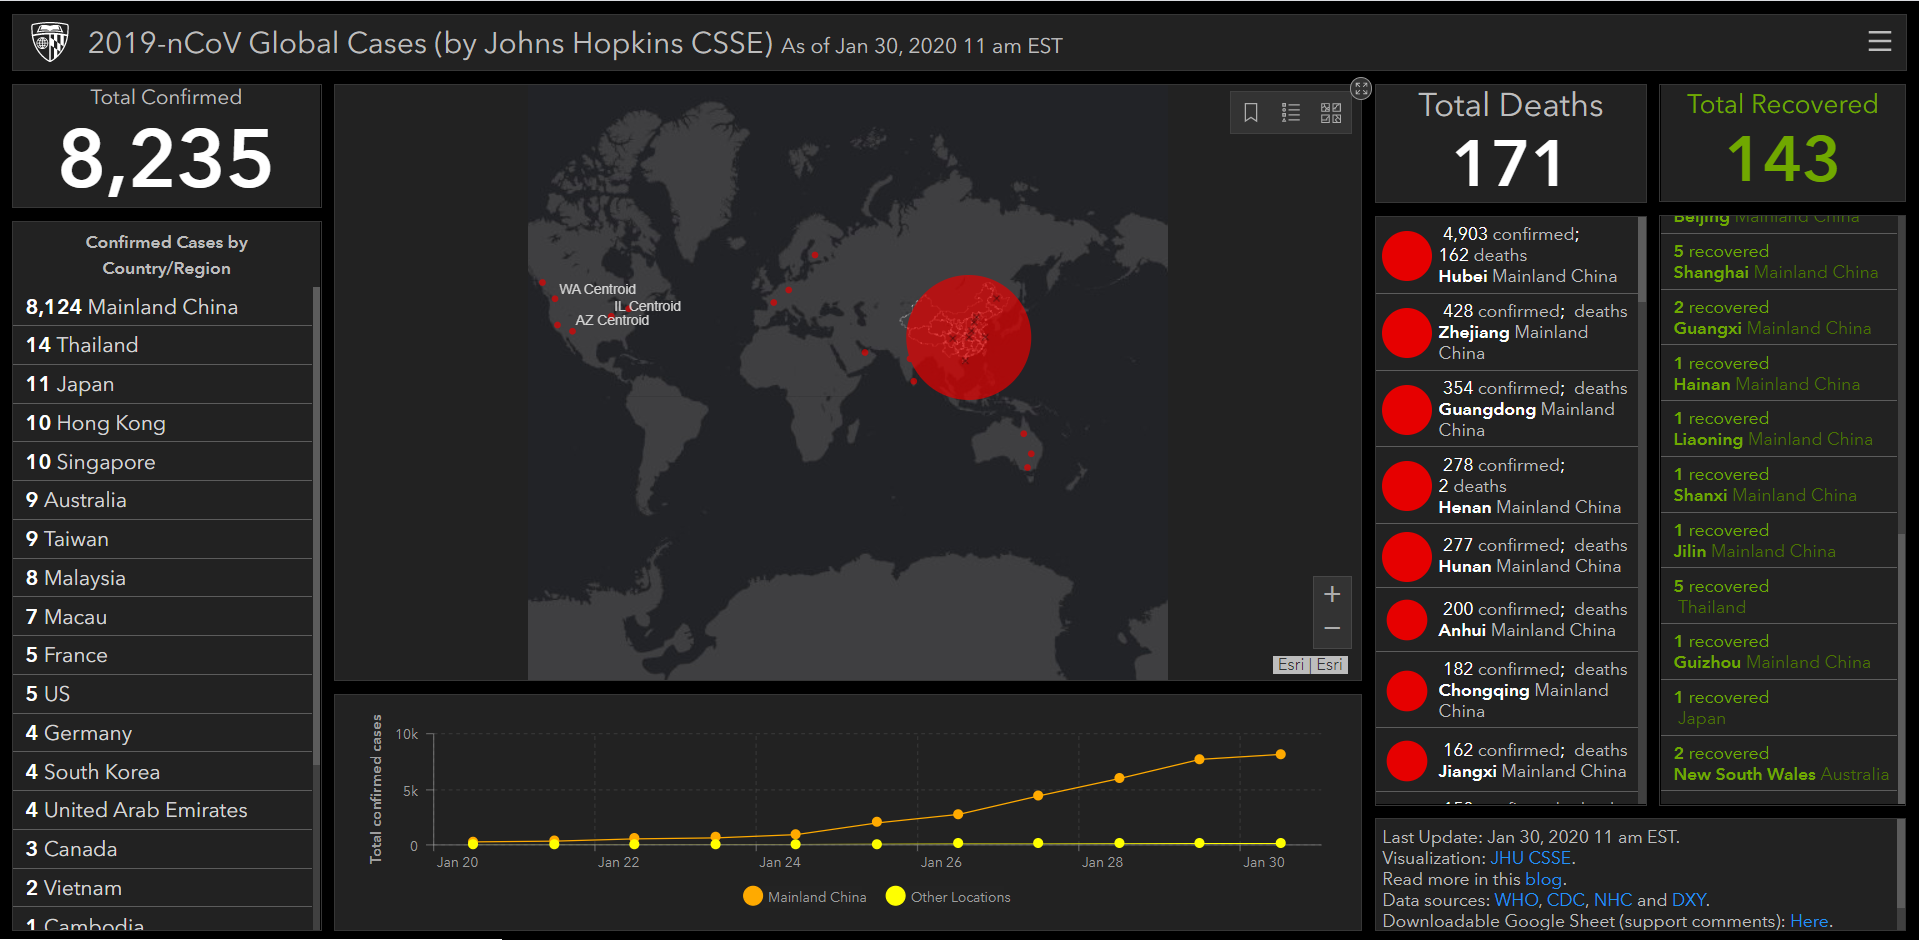Click the Johns Hopkins shield logo
The width and height of the screenshot is (1920, 941).
49,42
